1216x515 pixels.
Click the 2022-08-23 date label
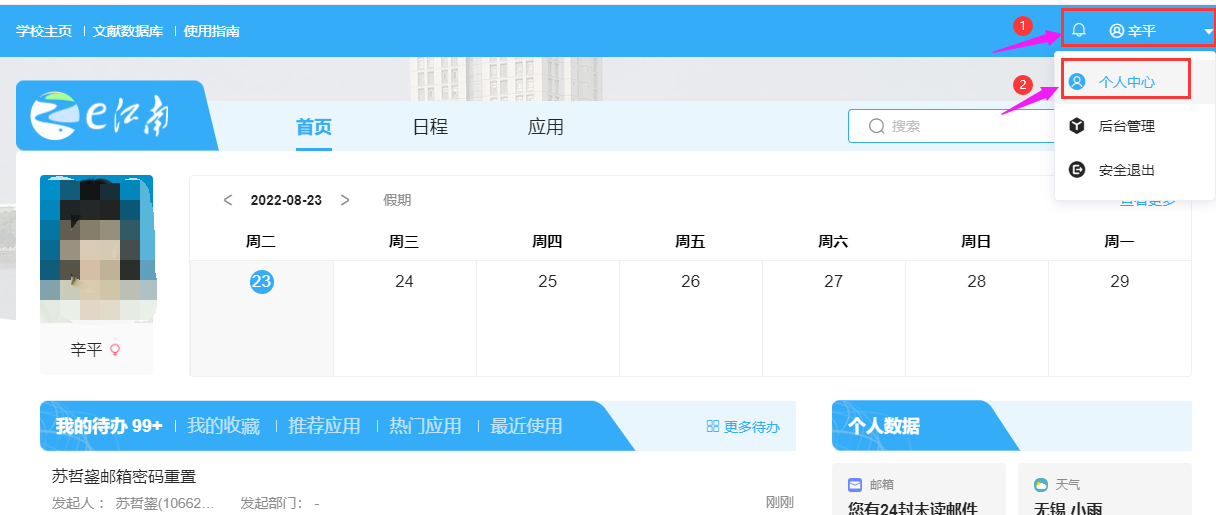tap(286, 200)
